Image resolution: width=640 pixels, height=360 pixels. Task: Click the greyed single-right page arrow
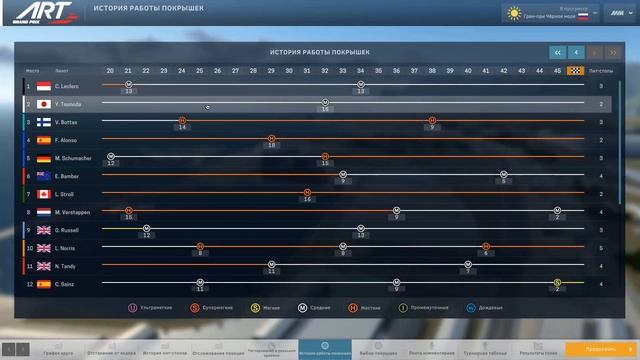(594, 52)
